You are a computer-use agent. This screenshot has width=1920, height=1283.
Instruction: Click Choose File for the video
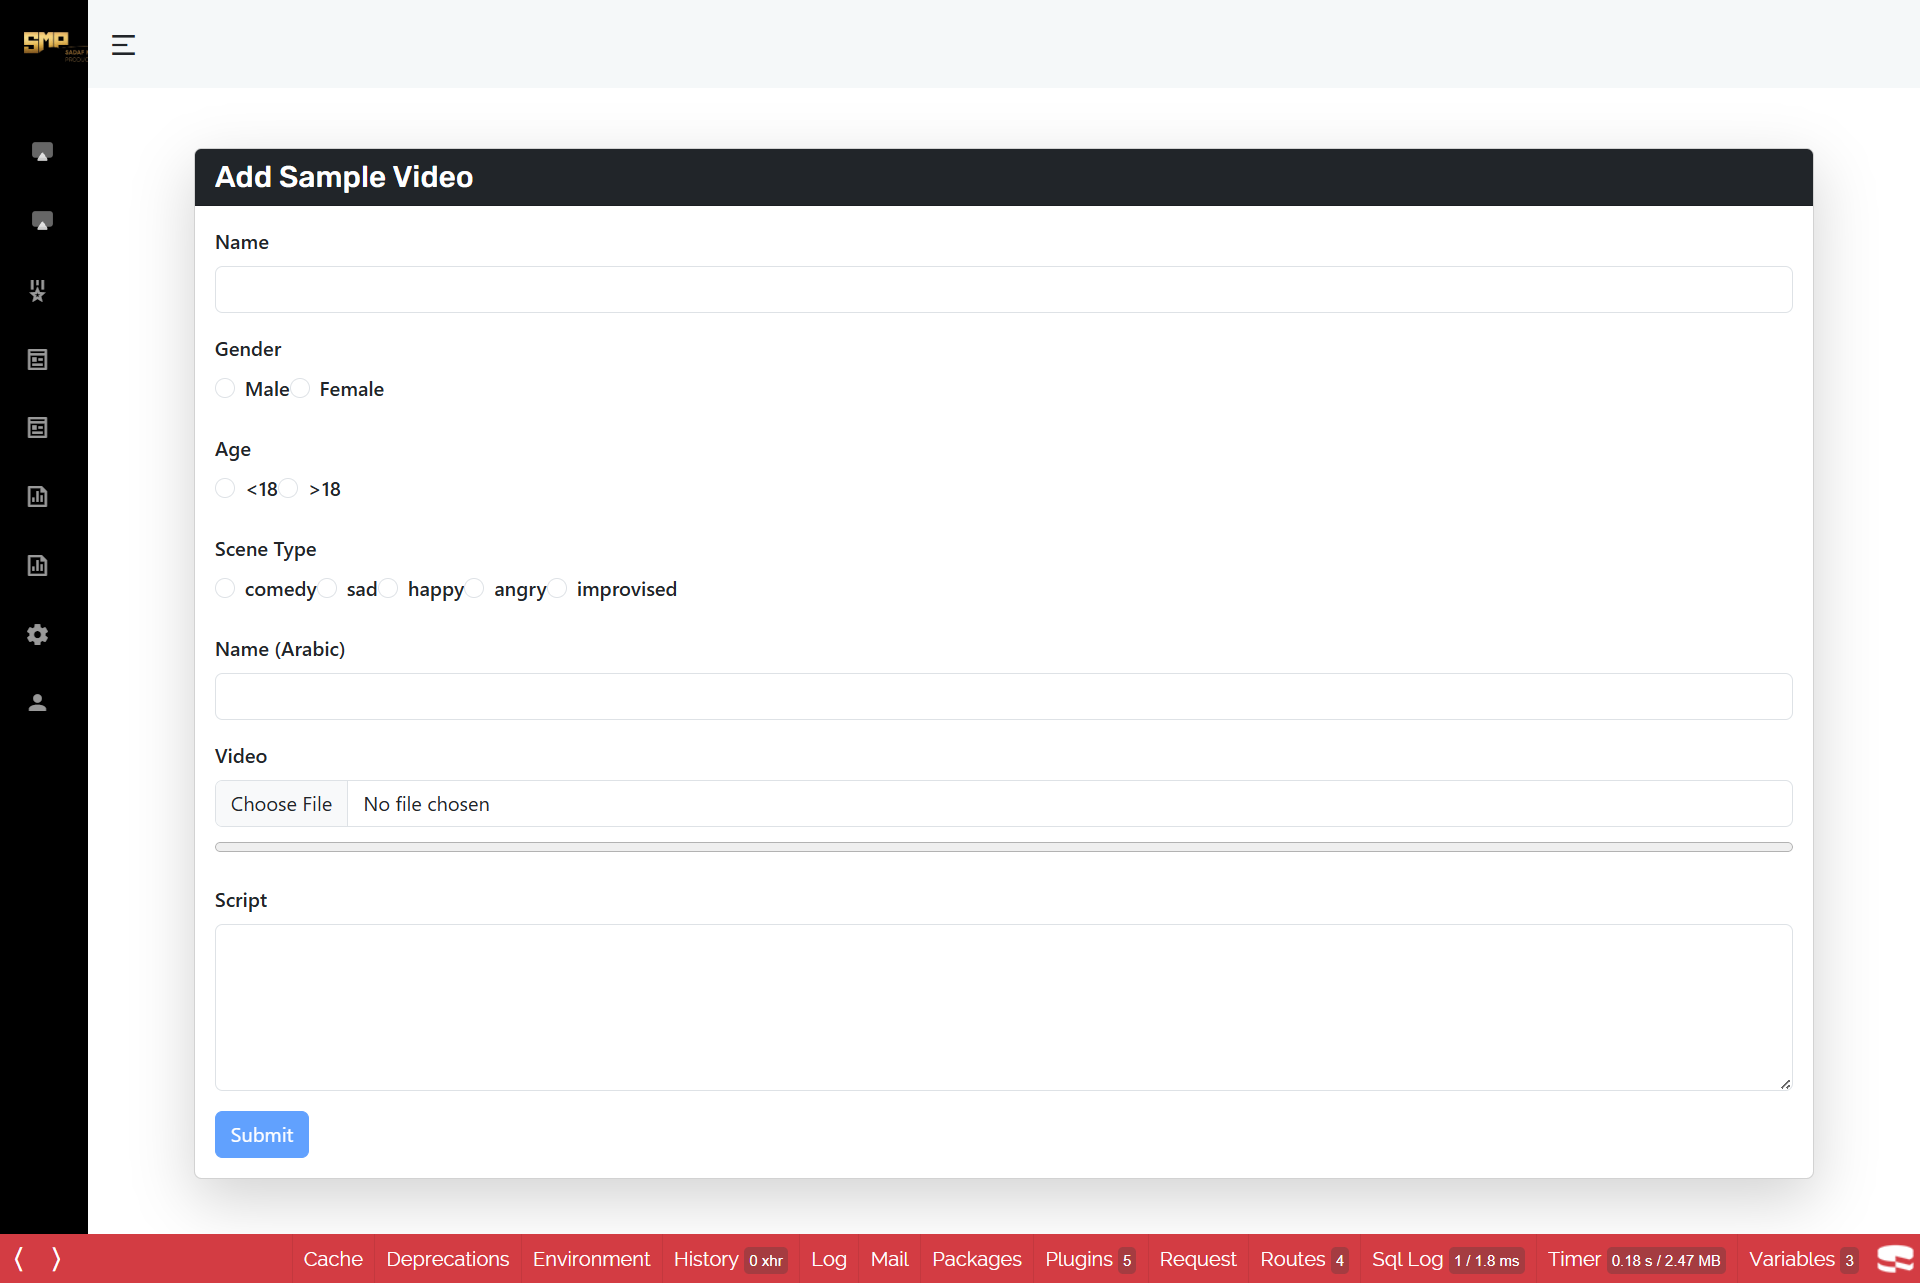pos(281,804)
